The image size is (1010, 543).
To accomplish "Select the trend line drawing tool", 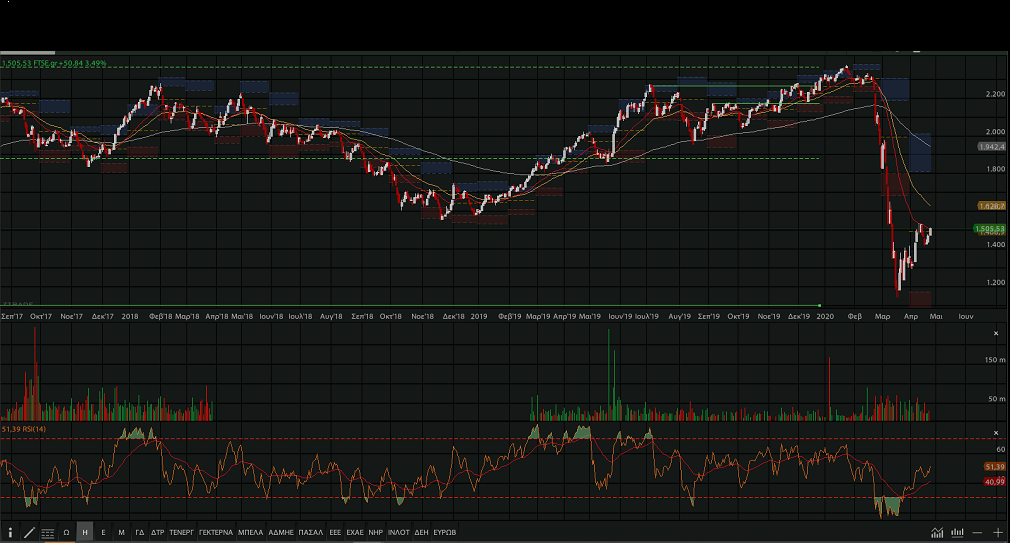I will point(28,533).
